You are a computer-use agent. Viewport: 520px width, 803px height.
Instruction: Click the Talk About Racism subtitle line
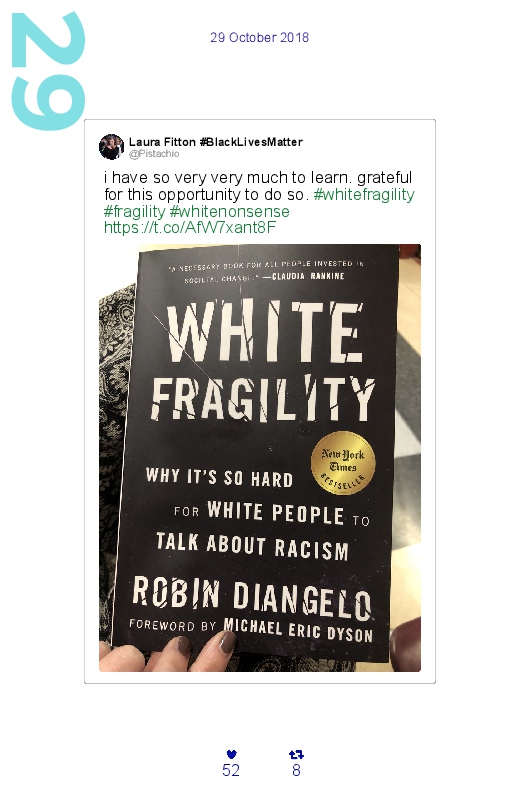click(x=253, y=546)
